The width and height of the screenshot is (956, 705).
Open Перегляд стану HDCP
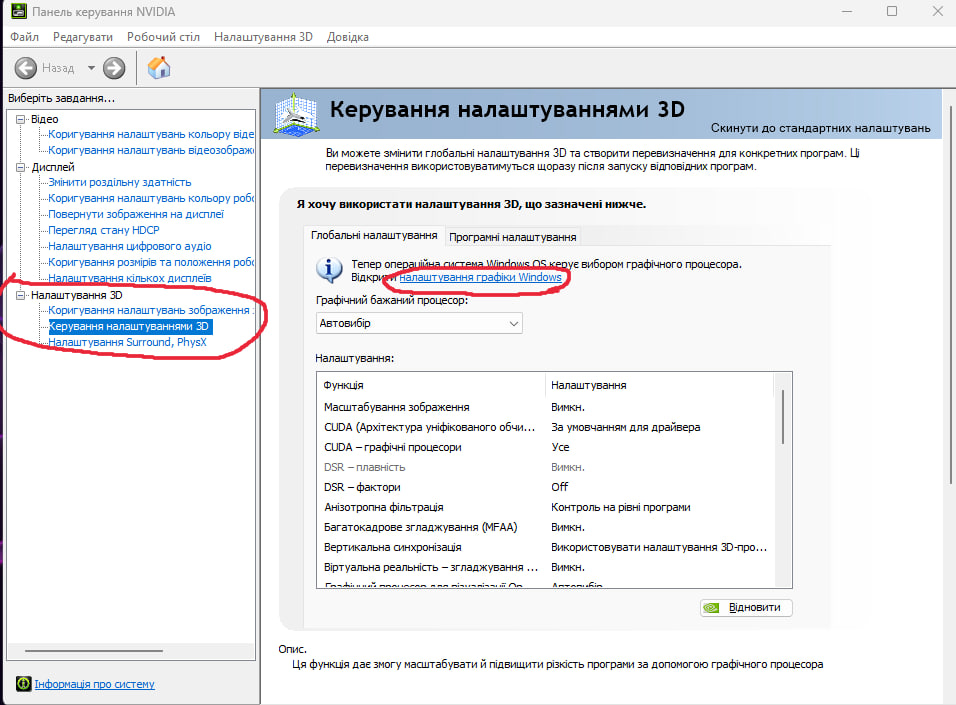pyautogui.click(x=104, y=230)
